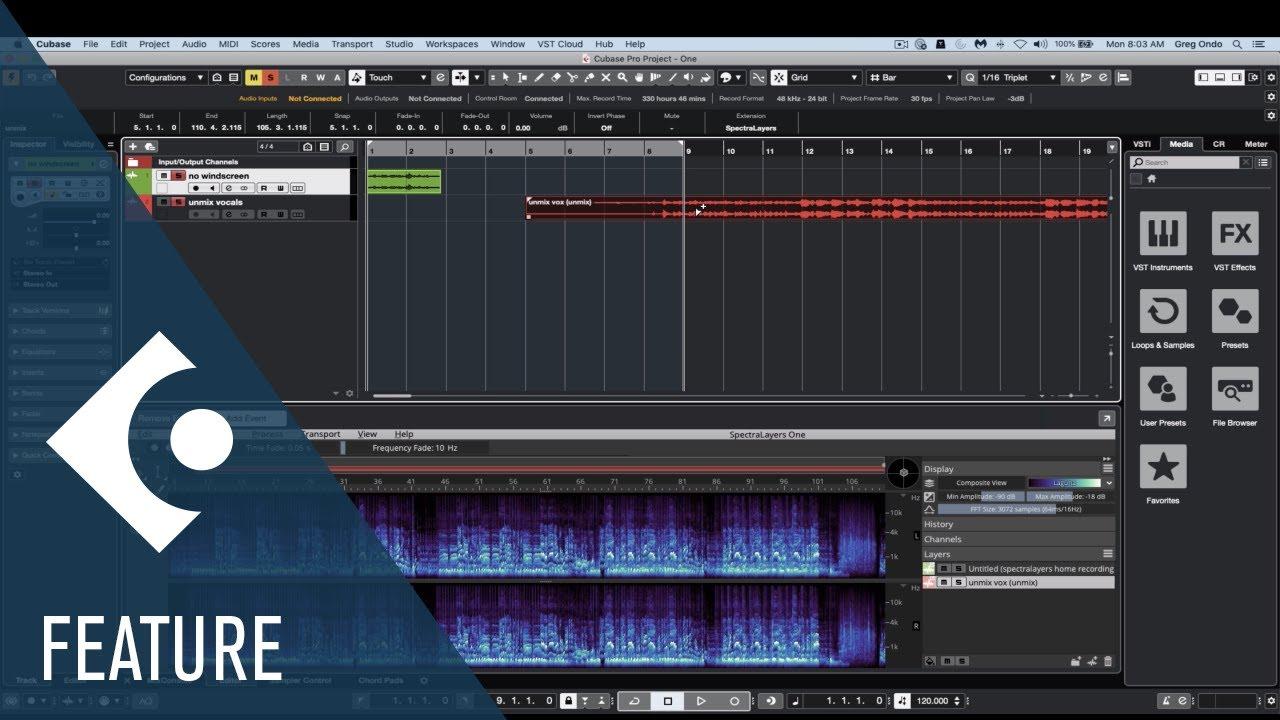Enable record on no windscreen track
Screen dimensions: 1280x720
[x=196, y=188]
